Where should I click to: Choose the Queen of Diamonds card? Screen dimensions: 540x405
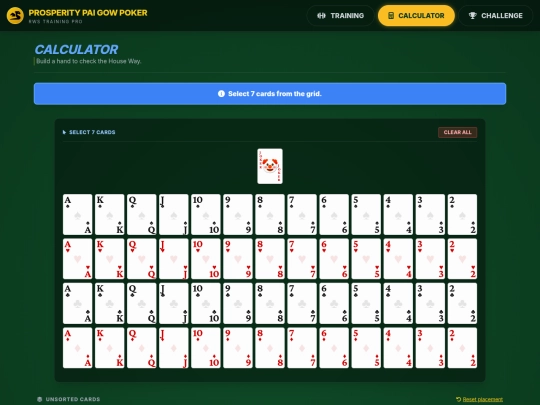pos(142,348)
